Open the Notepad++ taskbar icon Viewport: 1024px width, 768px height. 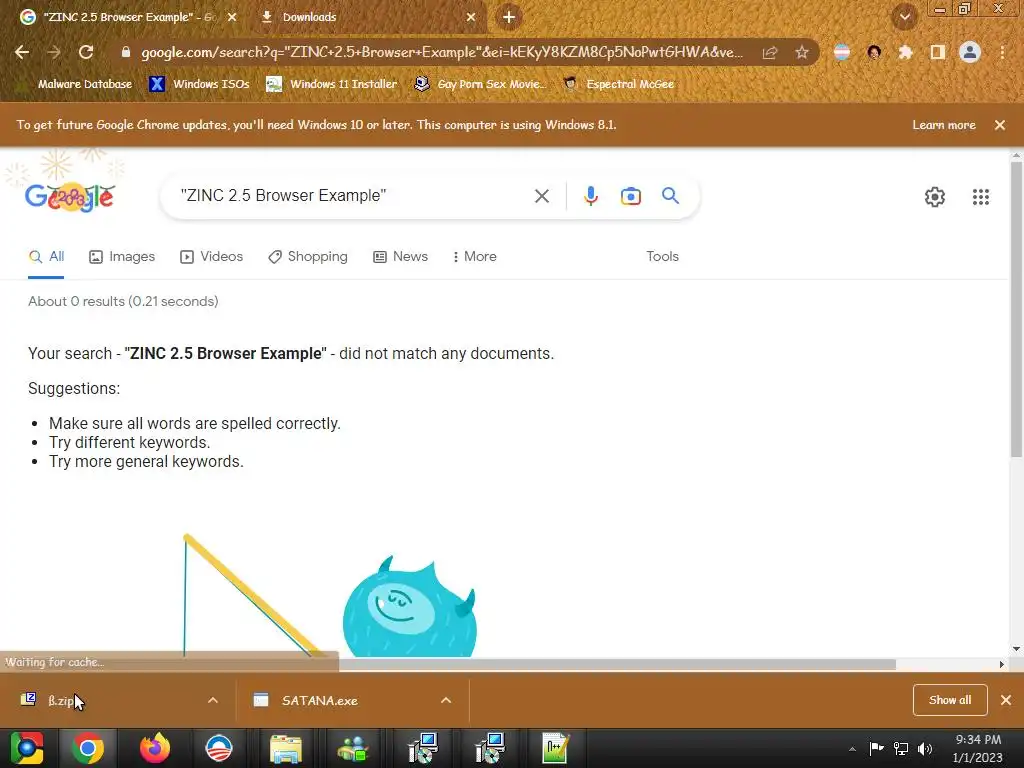pyautogui.click(x=555, y=748)
